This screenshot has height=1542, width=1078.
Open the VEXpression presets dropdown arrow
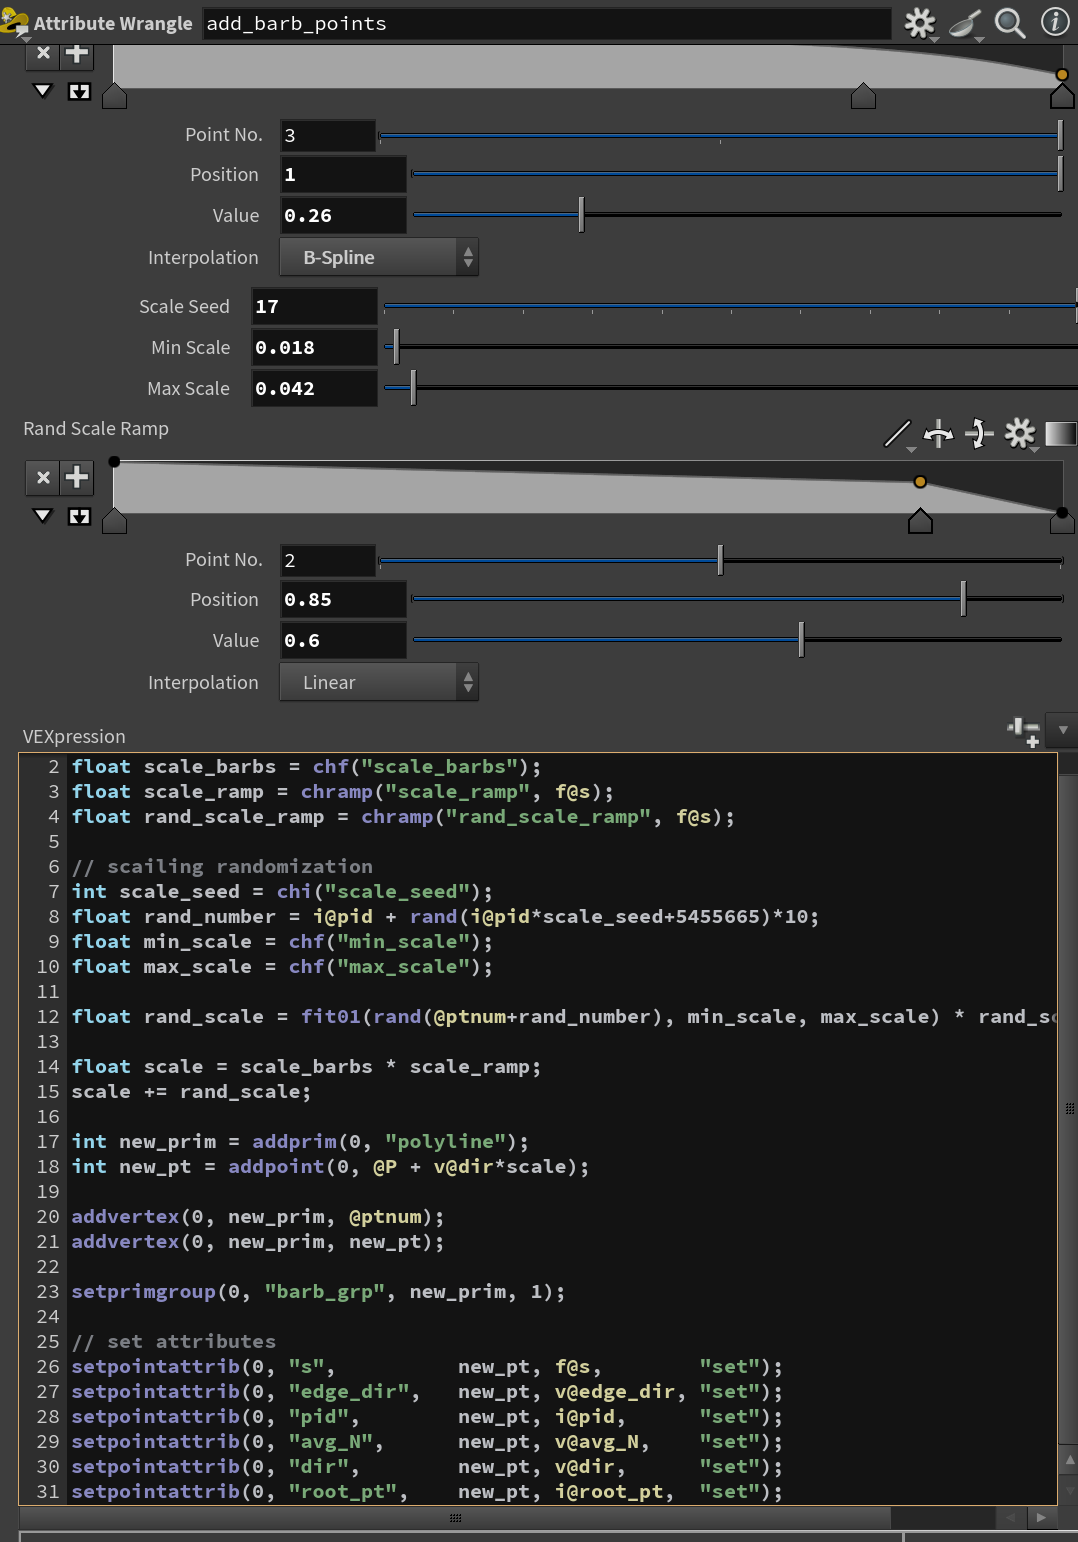[x=1063, y=730]
